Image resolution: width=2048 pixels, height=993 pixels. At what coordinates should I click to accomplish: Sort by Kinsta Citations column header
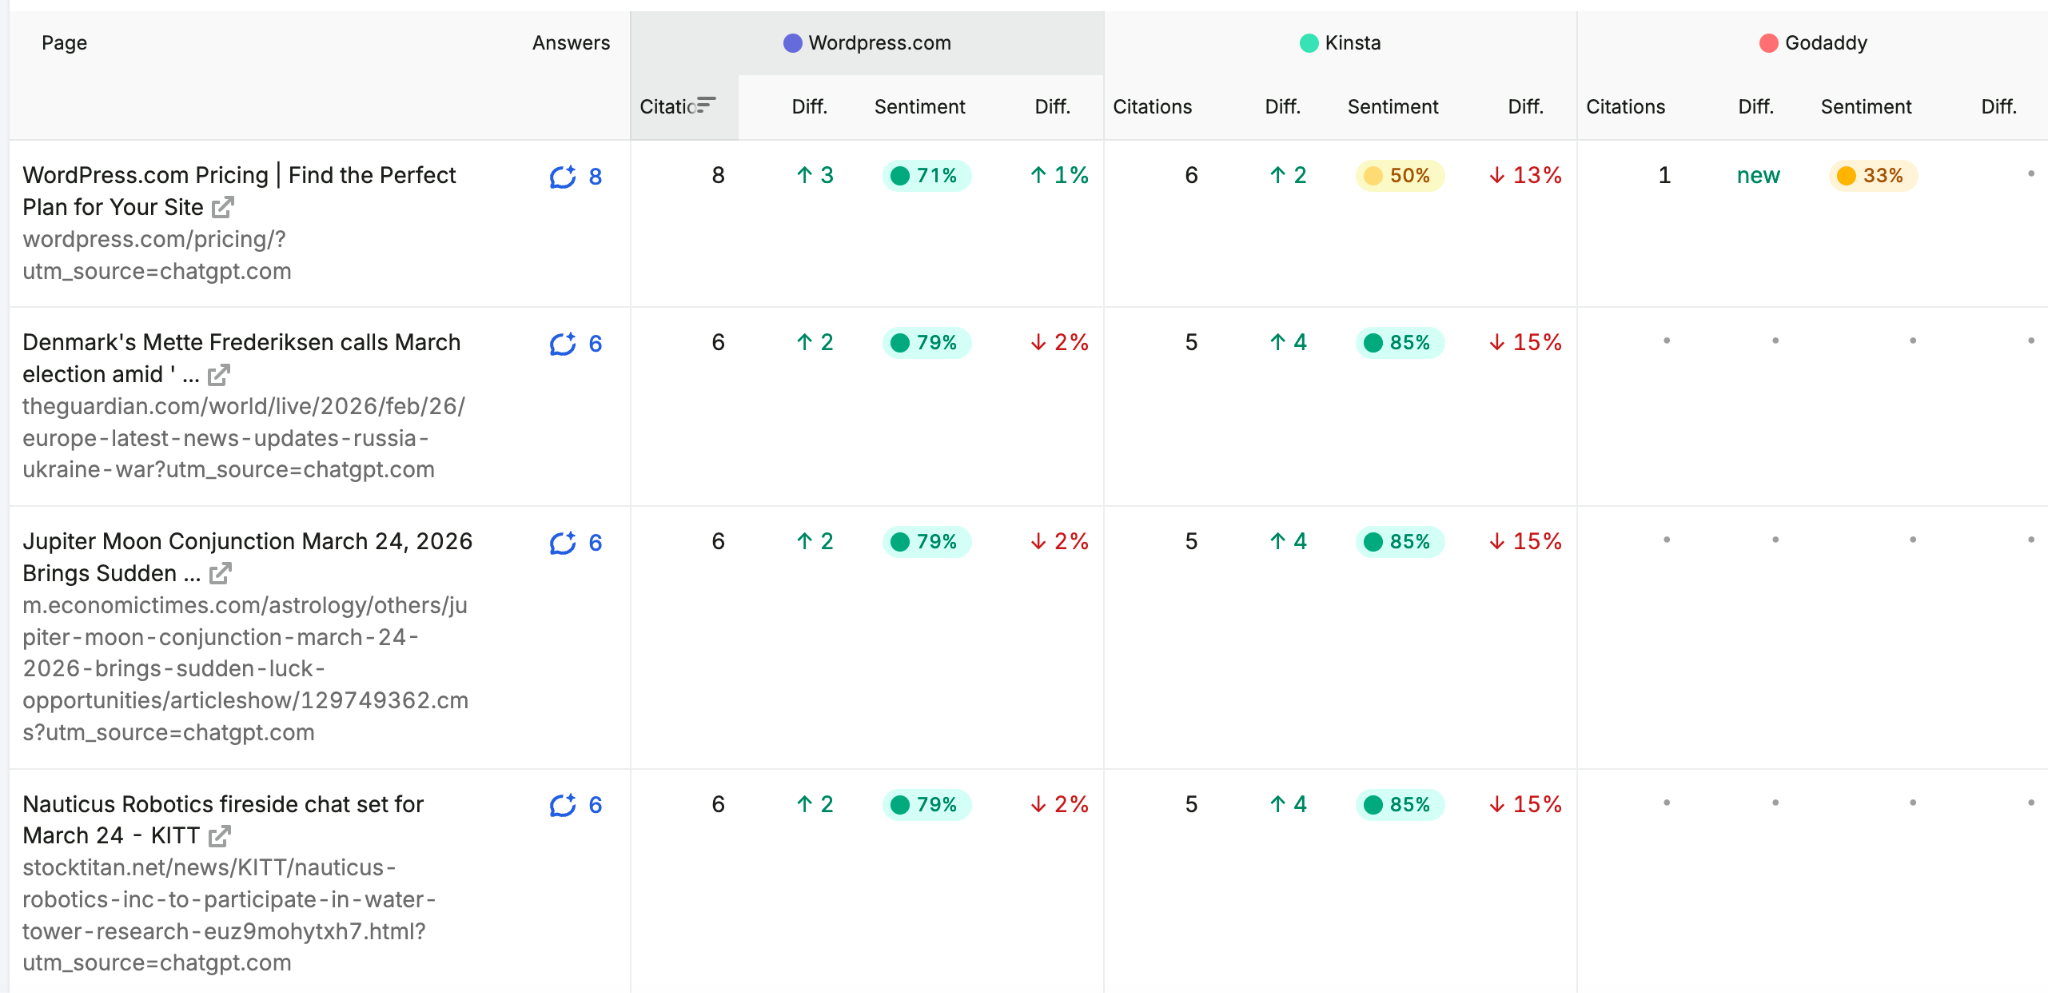pos(1152,107)
